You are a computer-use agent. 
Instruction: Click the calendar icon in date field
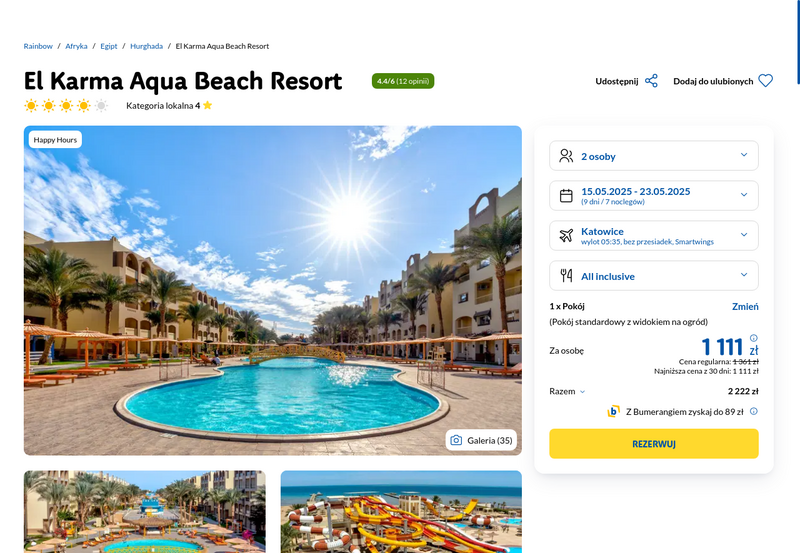566,195
